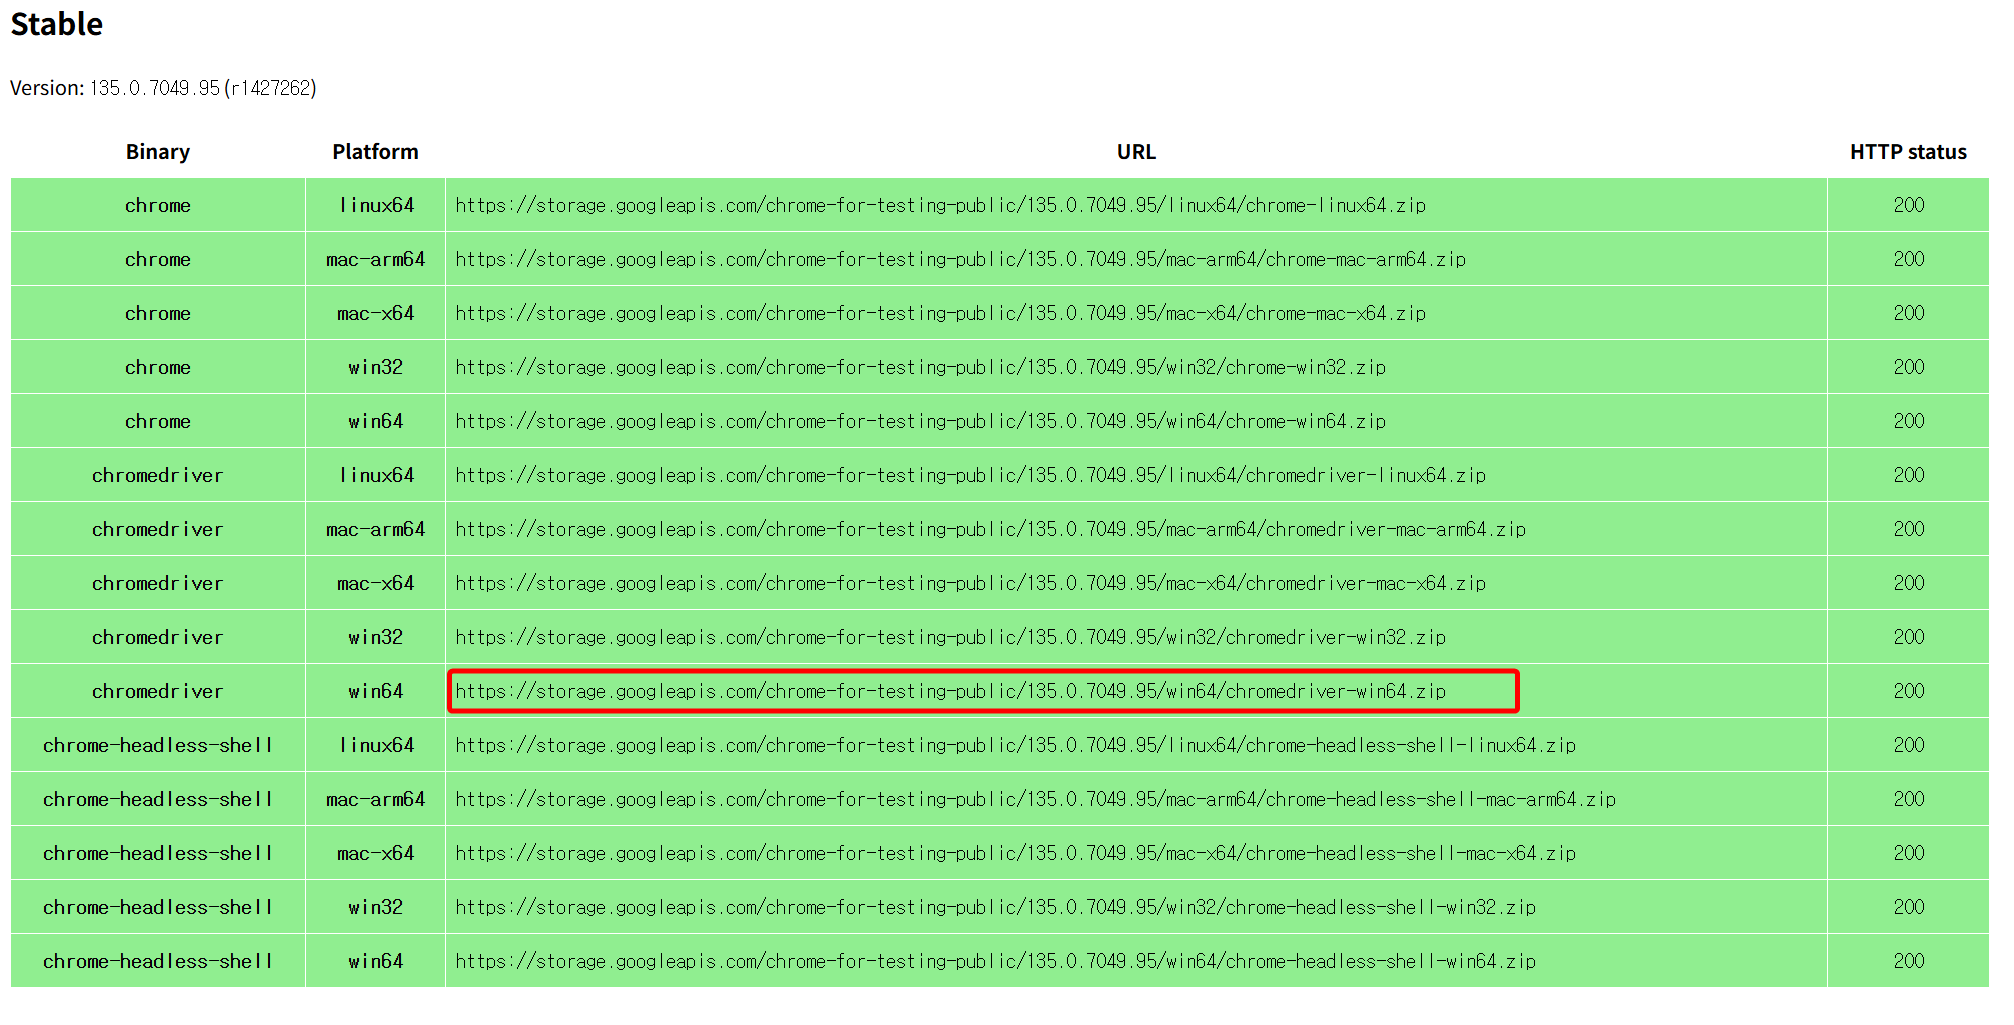Click the version number 135.0.7049.95
The height and width of the screenshot is (1025, 2014).
coord(155,88)
